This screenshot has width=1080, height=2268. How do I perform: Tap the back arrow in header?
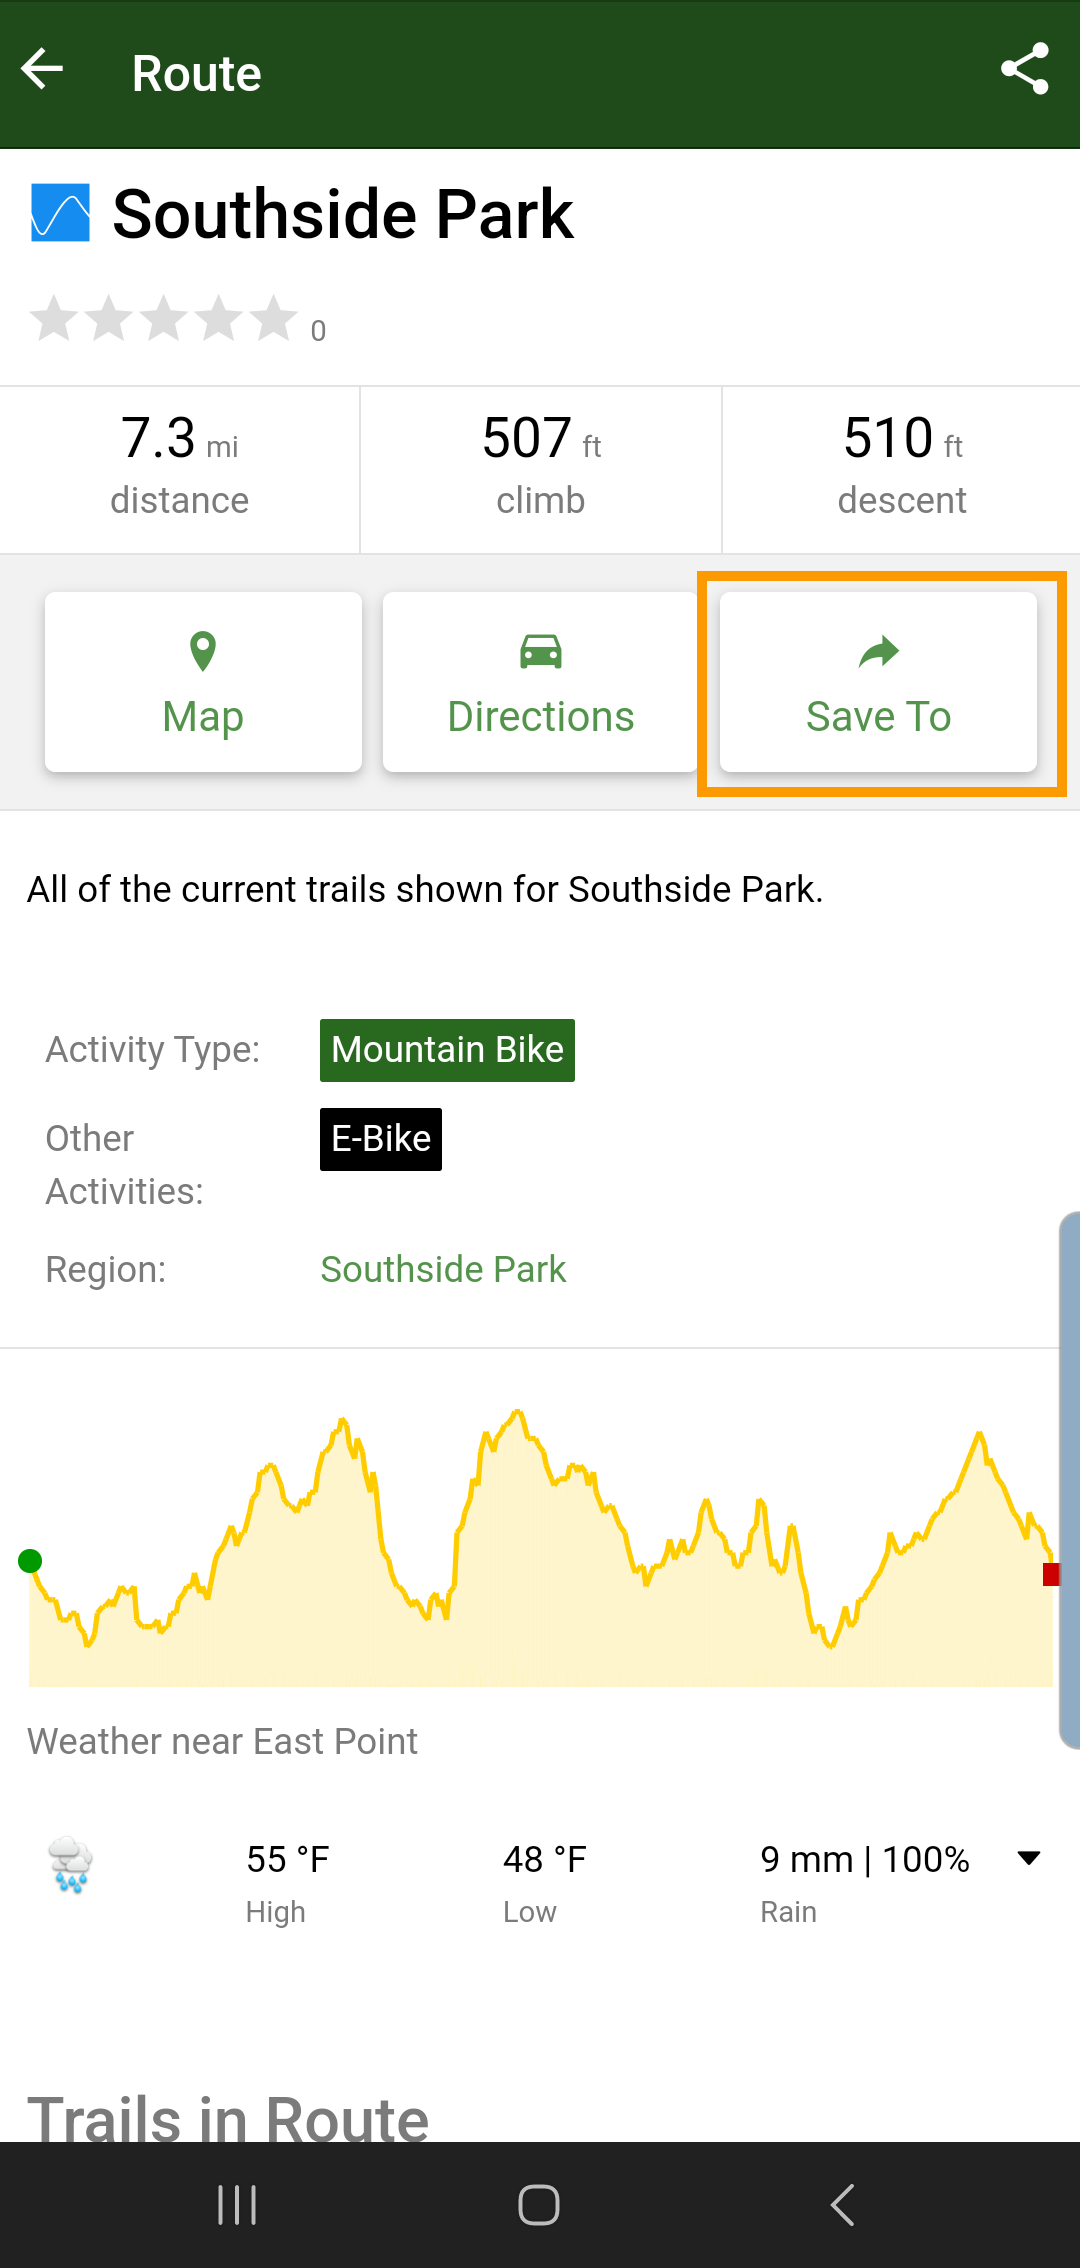(42, 70)
